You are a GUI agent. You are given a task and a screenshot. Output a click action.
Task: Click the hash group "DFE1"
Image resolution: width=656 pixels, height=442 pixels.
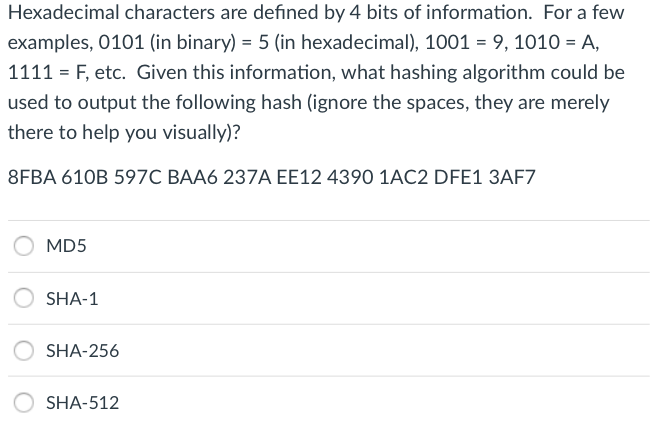pos(458,177)
